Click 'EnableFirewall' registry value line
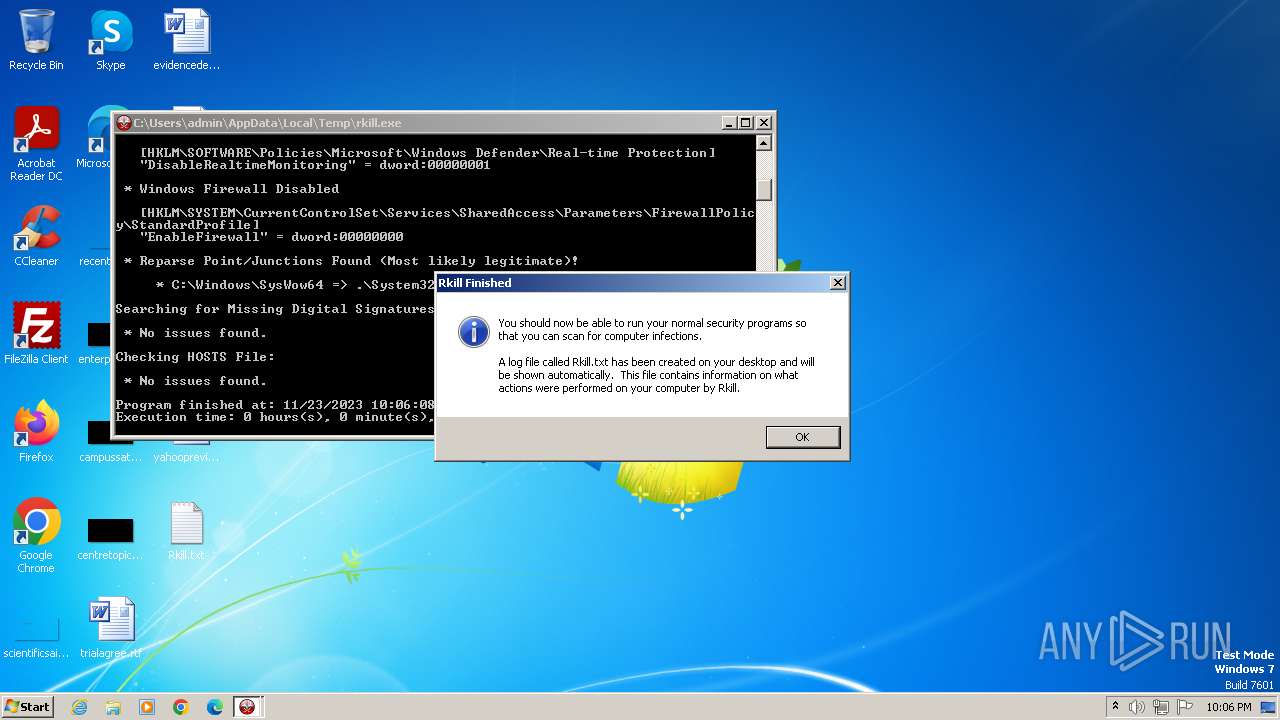Screen dimensions: 1280x720 point(271,237)
